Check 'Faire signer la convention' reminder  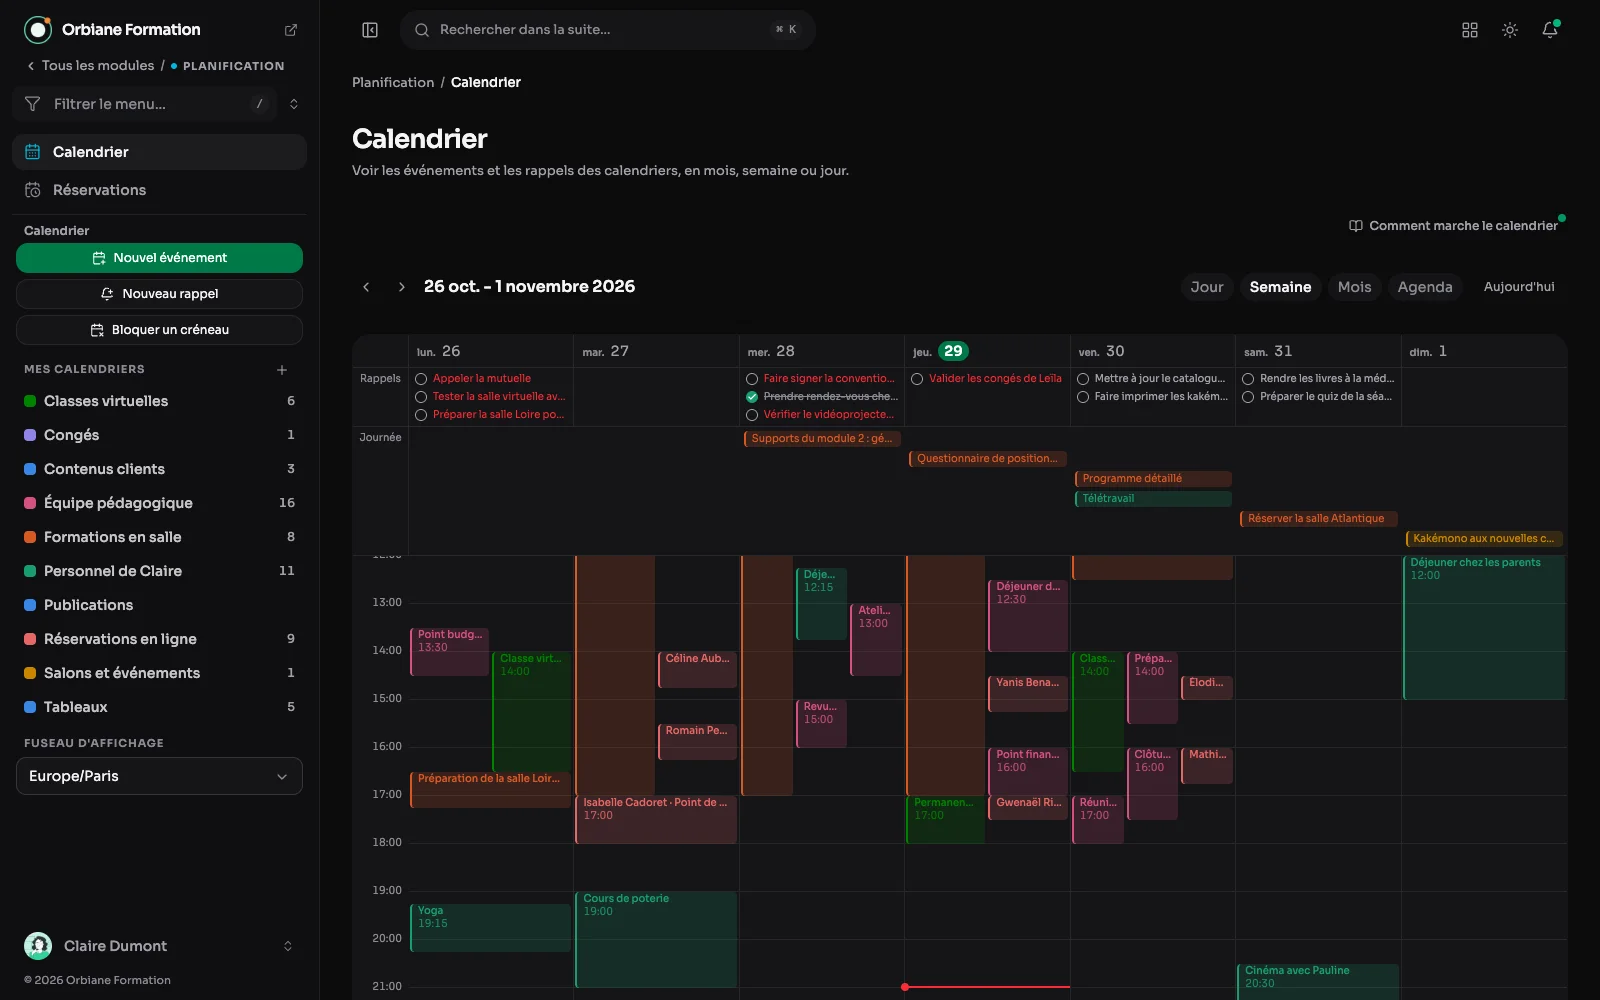752,379
